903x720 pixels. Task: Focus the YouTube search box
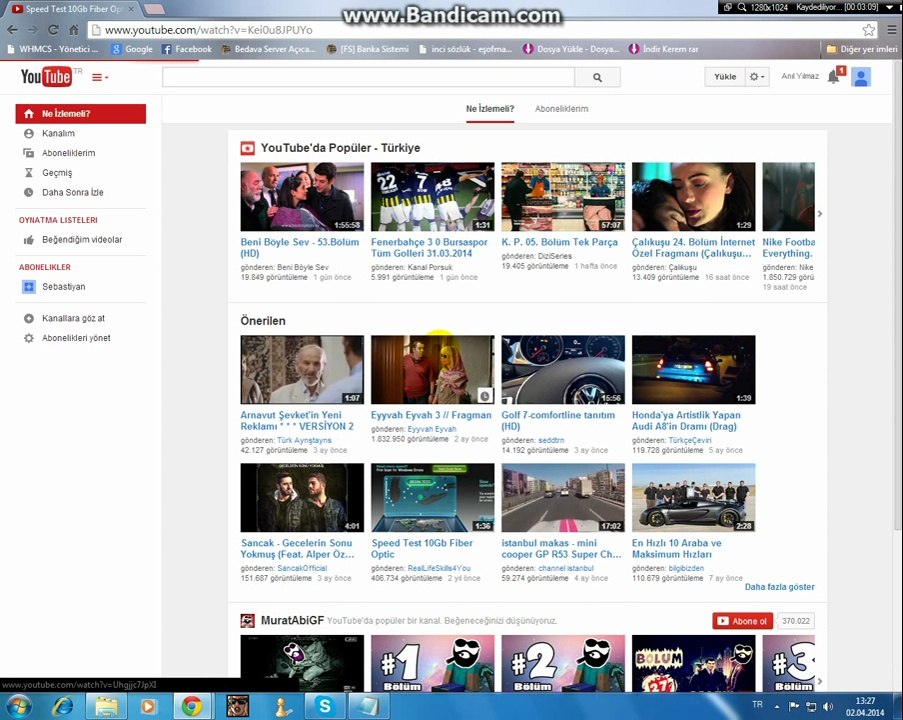[368, 77]
